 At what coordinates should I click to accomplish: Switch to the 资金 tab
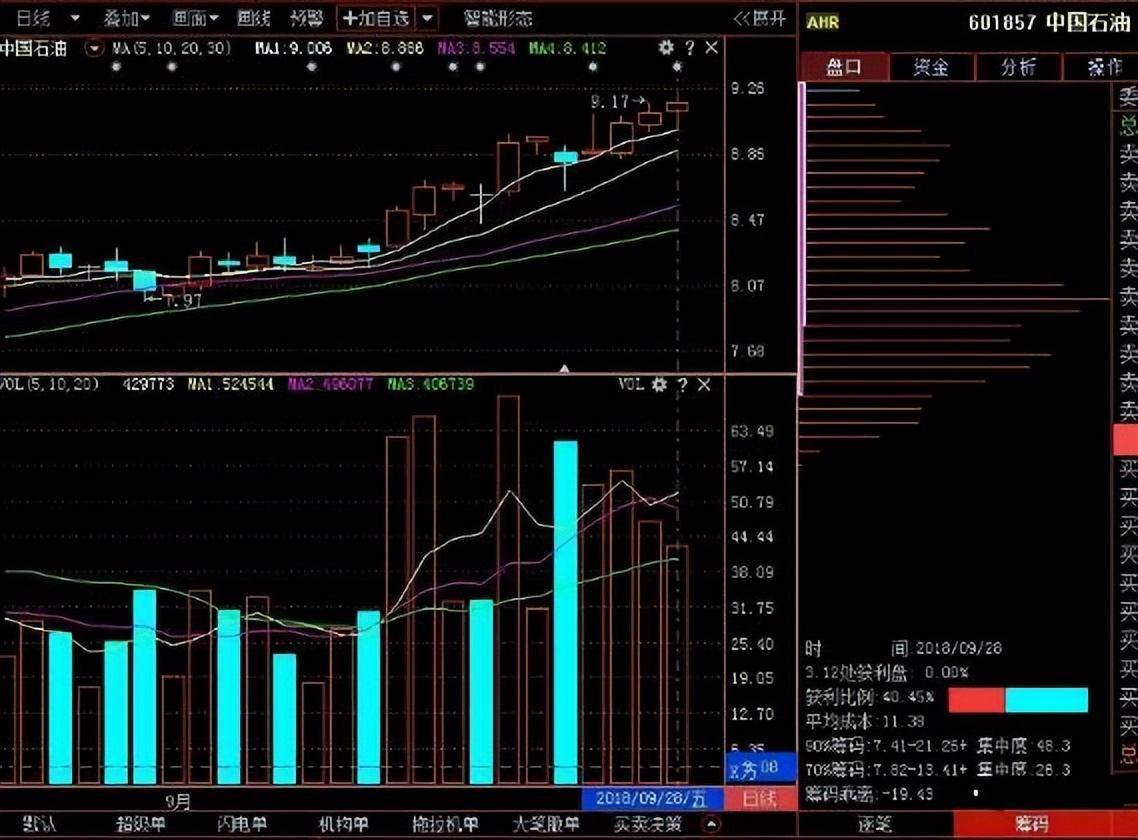[931, 67]
